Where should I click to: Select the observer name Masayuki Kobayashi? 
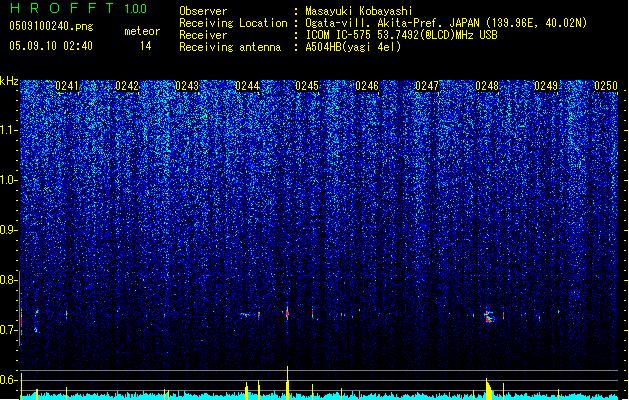(x=359, y=11)
